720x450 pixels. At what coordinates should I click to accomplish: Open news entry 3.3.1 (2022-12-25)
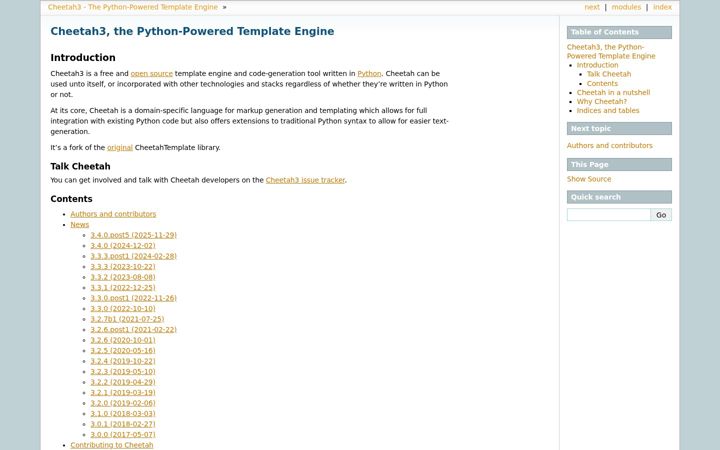click(x=123, y=287)
